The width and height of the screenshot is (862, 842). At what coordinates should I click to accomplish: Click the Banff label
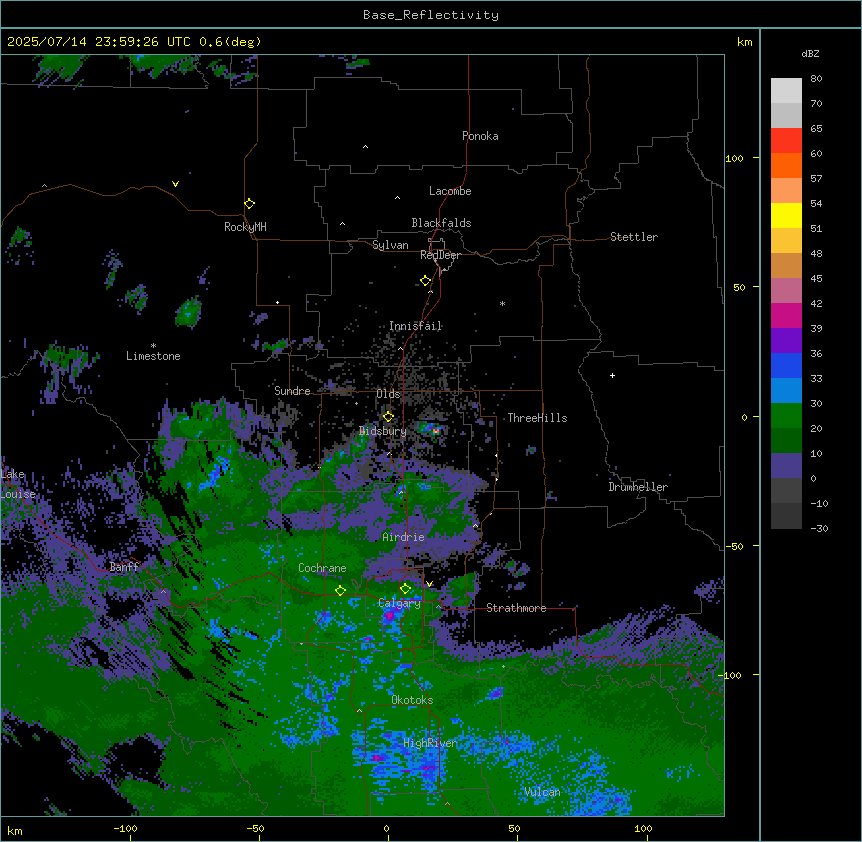coord(124,567)
